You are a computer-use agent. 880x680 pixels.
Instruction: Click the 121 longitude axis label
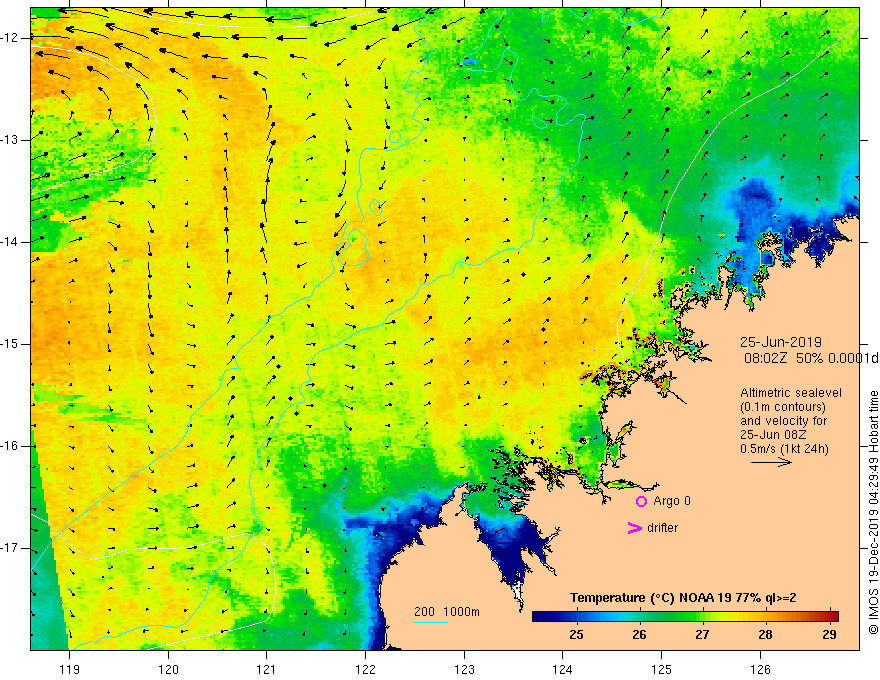point(267,669)
